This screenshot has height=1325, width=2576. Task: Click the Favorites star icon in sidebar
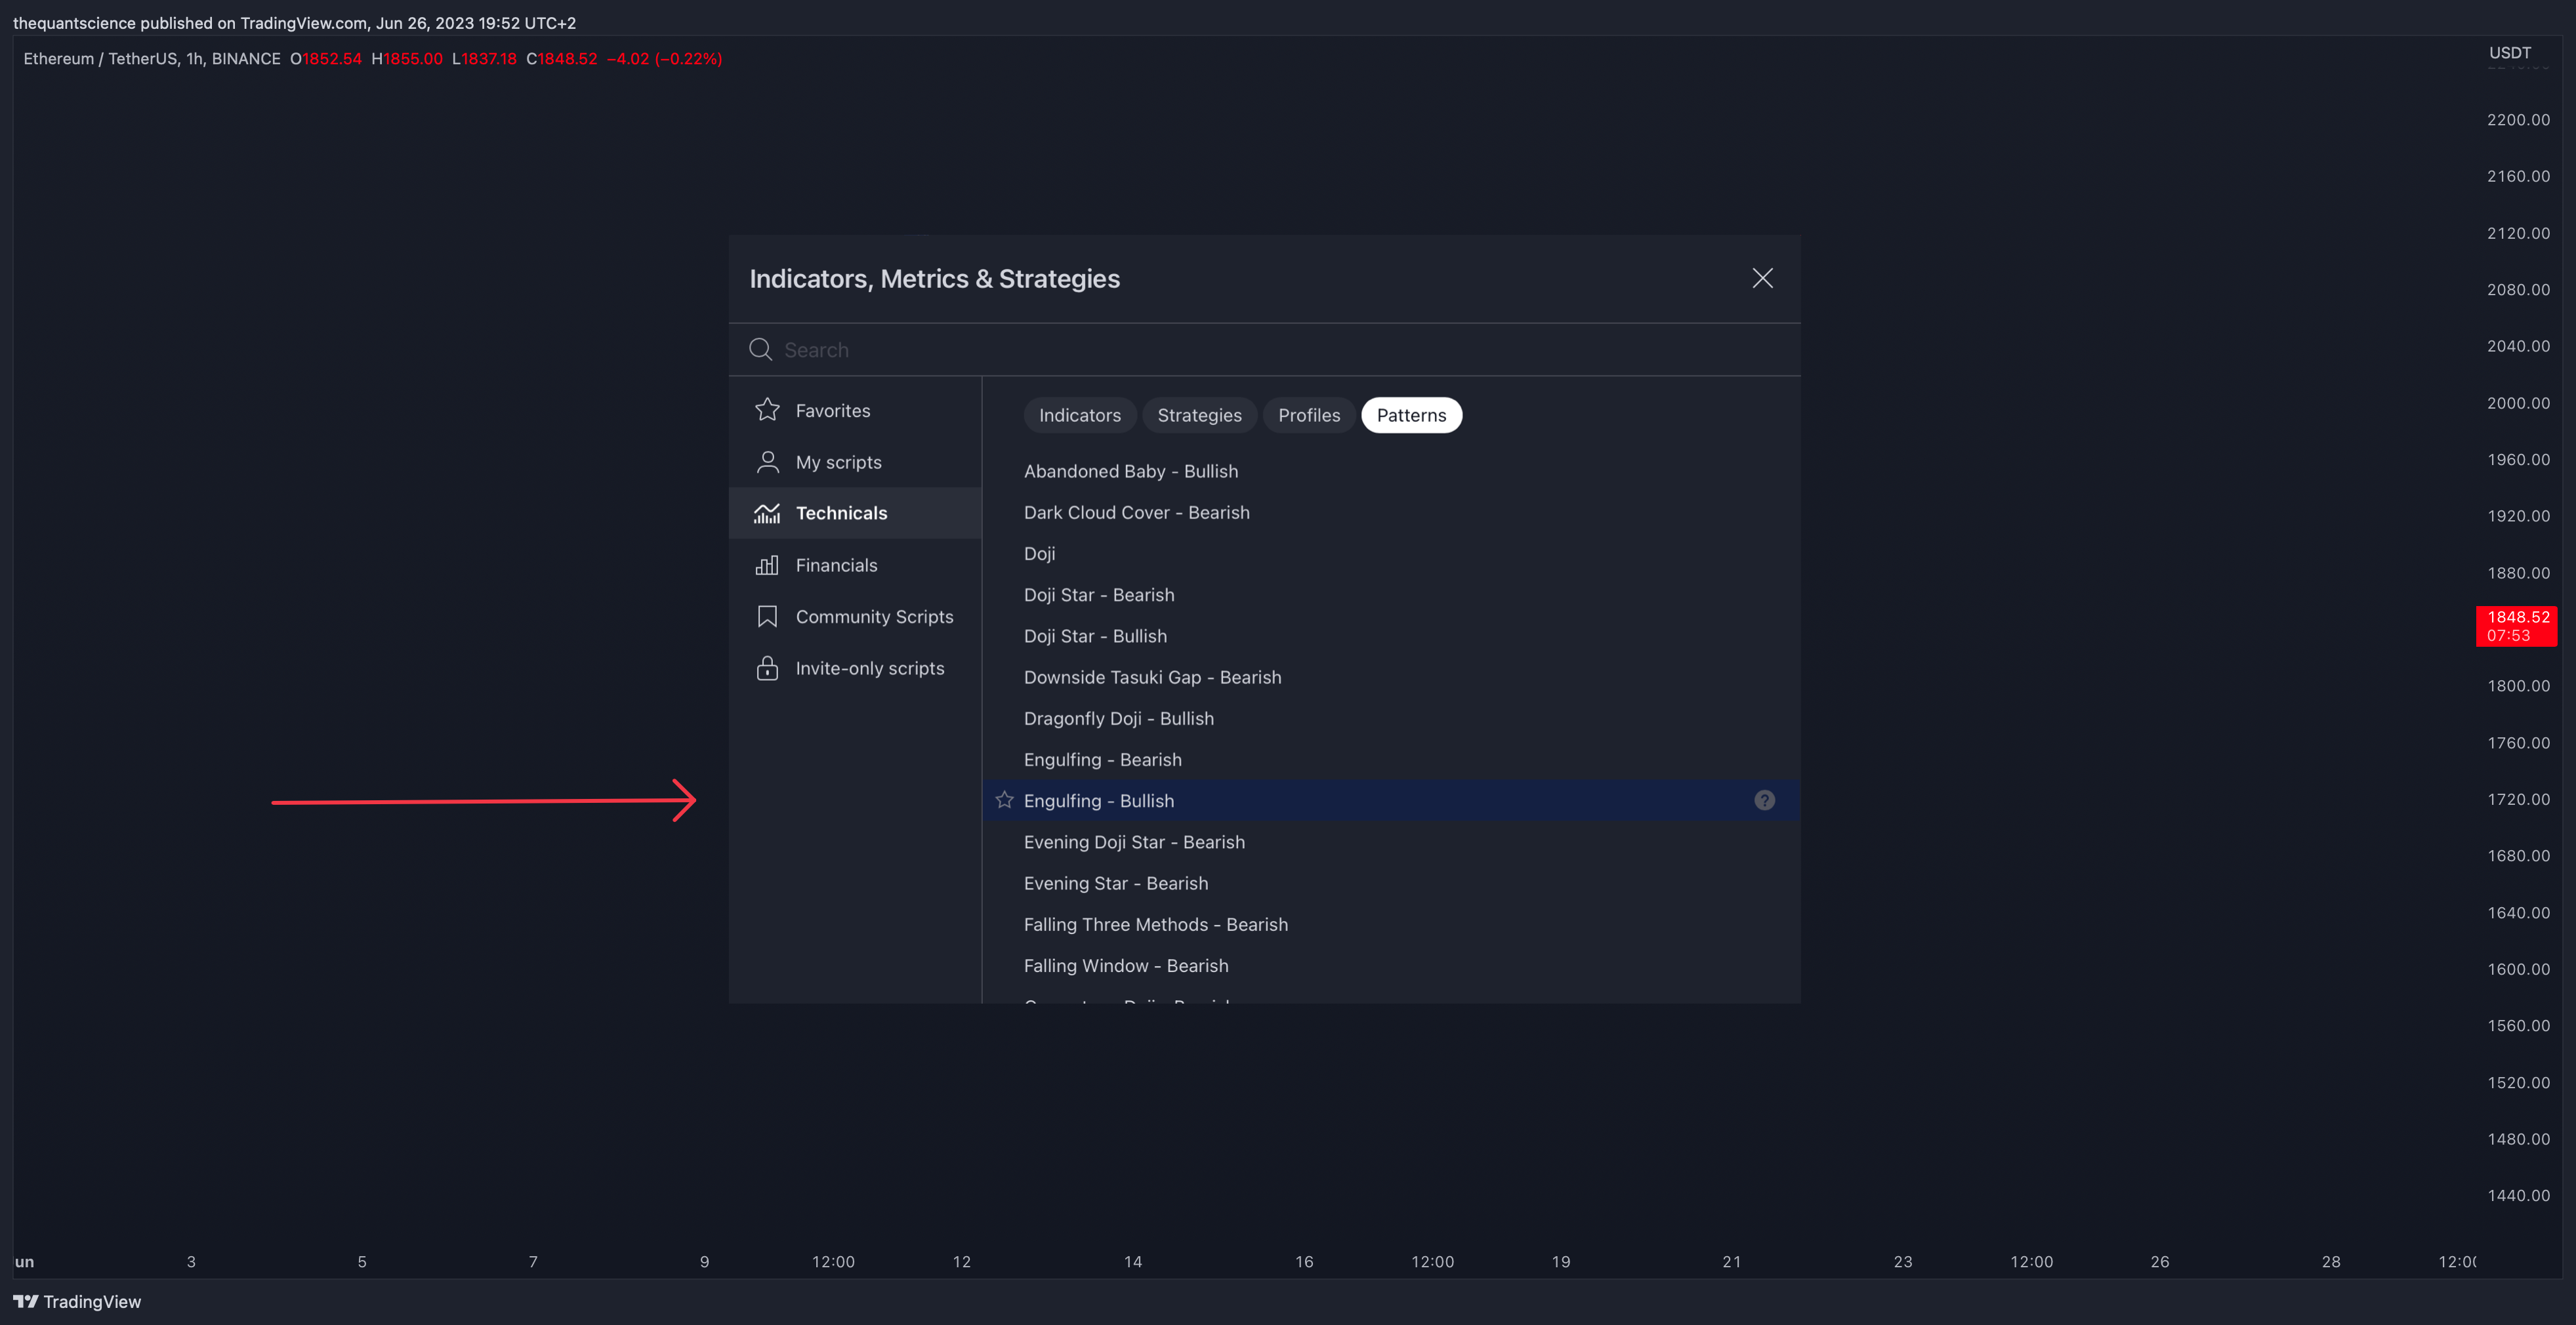[x=767, y=410]
